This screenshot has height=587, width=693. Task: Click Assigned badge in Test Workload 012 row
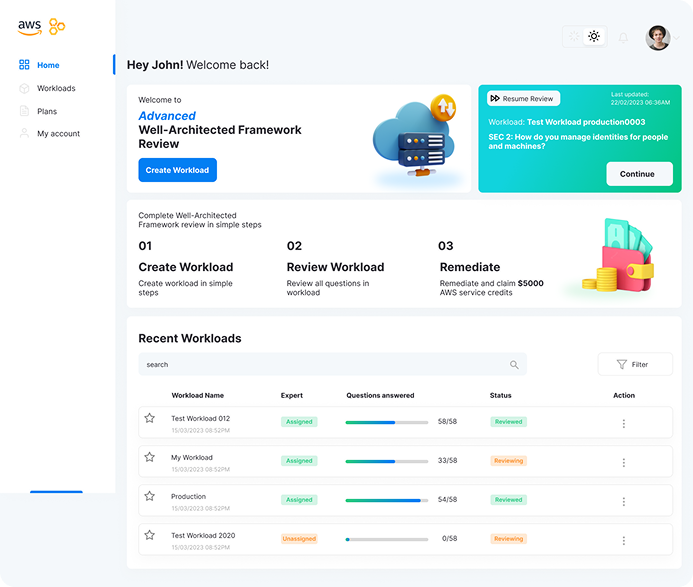[299, 422]
